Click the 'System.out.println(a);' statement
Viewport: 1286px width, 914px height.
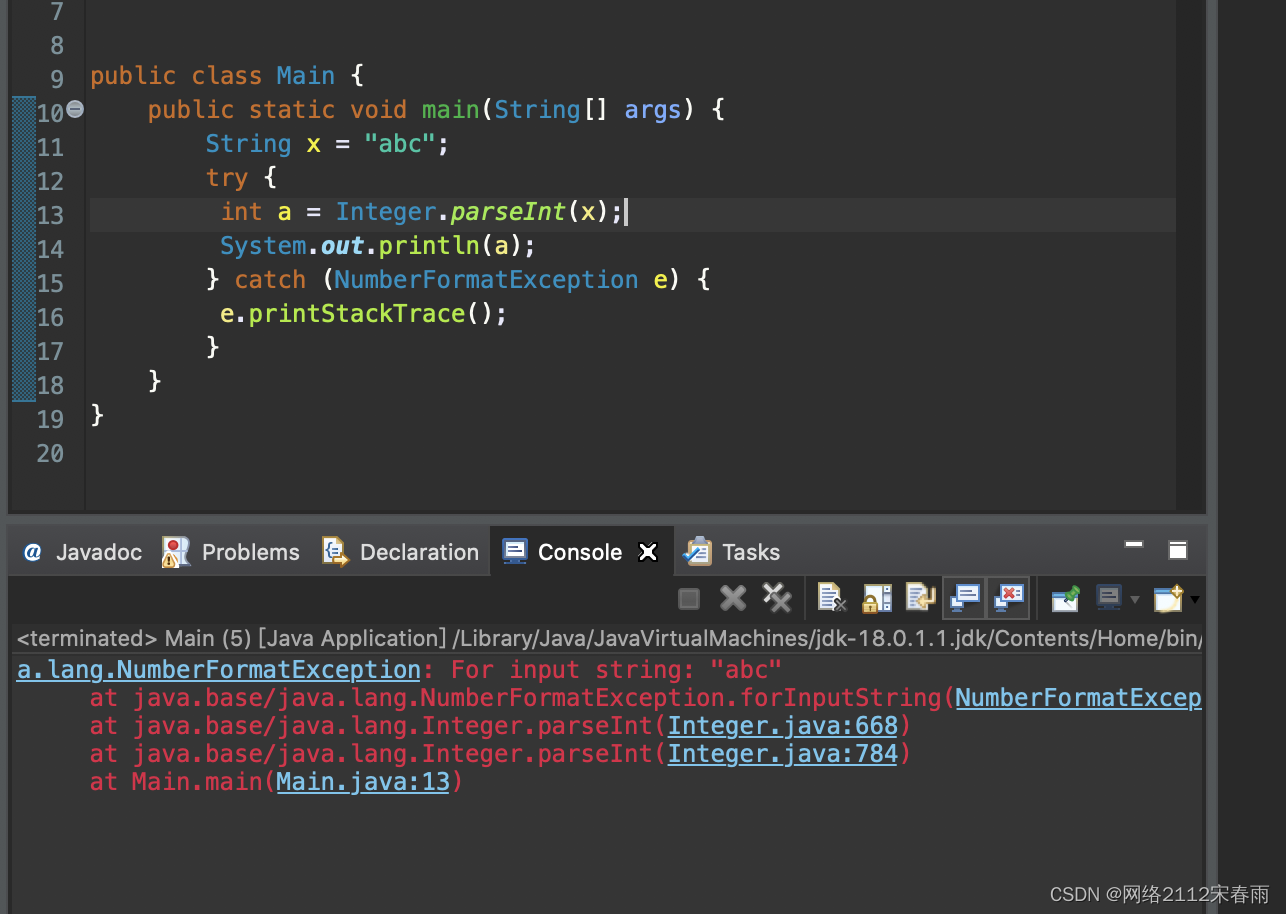pyautogui.click(x=378, y=246)
